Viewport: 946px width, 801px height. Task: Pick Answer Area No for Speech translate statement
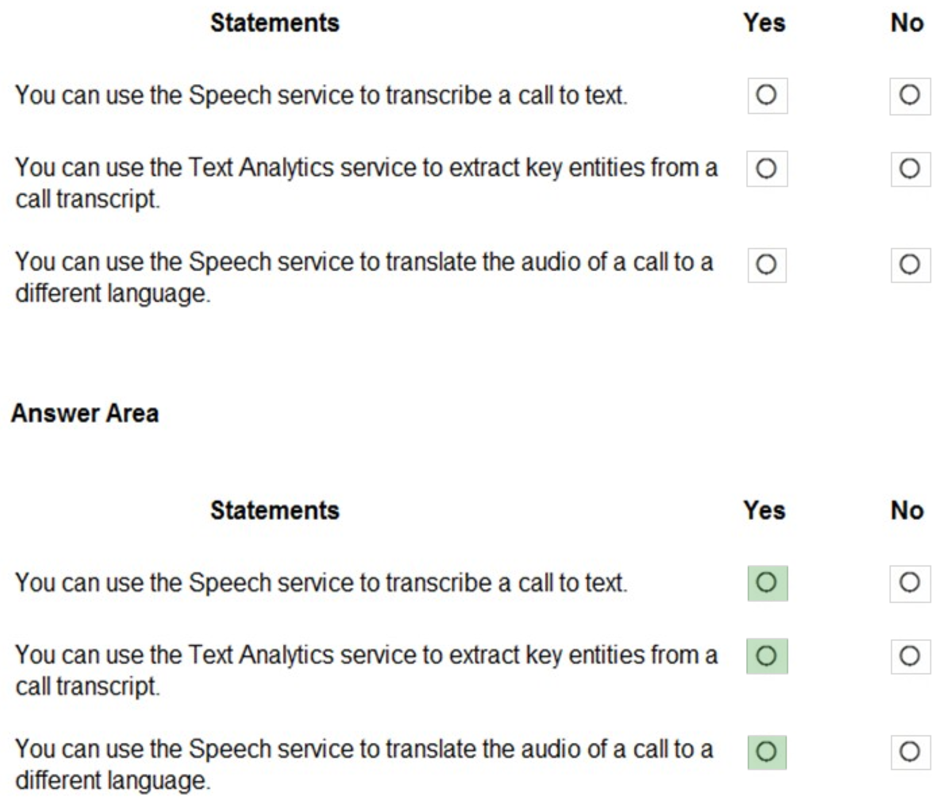point(909,751)
